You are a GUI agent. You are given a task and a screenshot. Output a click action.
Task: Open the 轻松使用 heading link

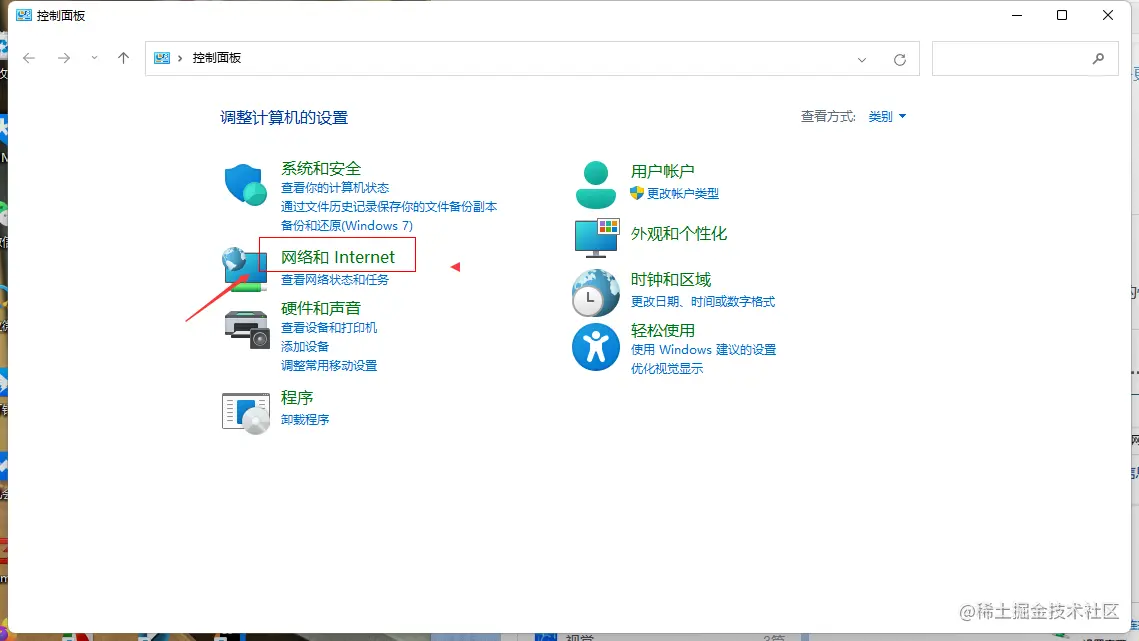(662, 331)
